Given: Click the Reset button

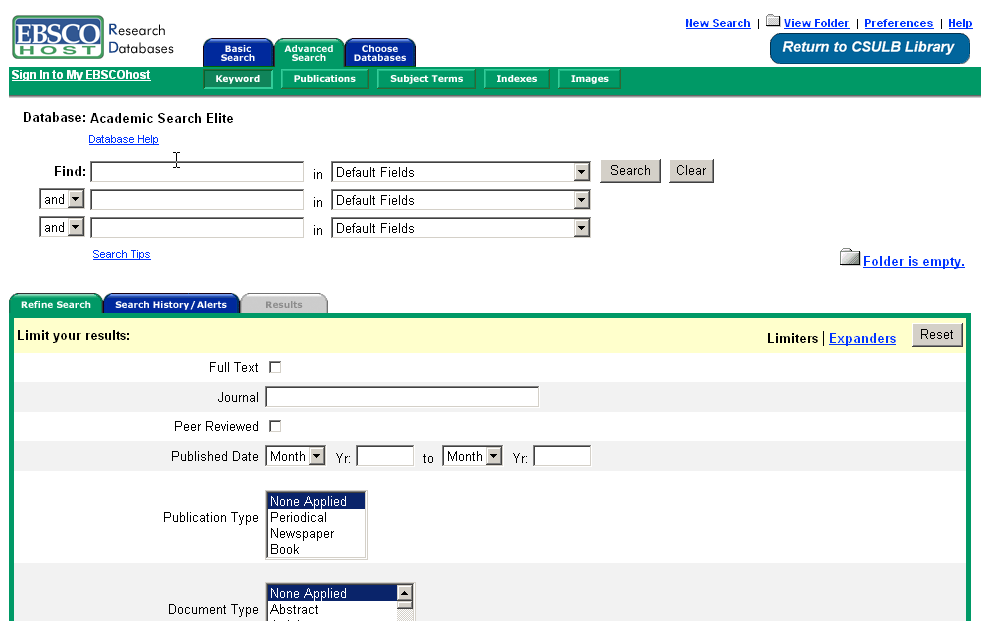Looking at the screenshot, I should pyautogui.click(x=937, y=335).
